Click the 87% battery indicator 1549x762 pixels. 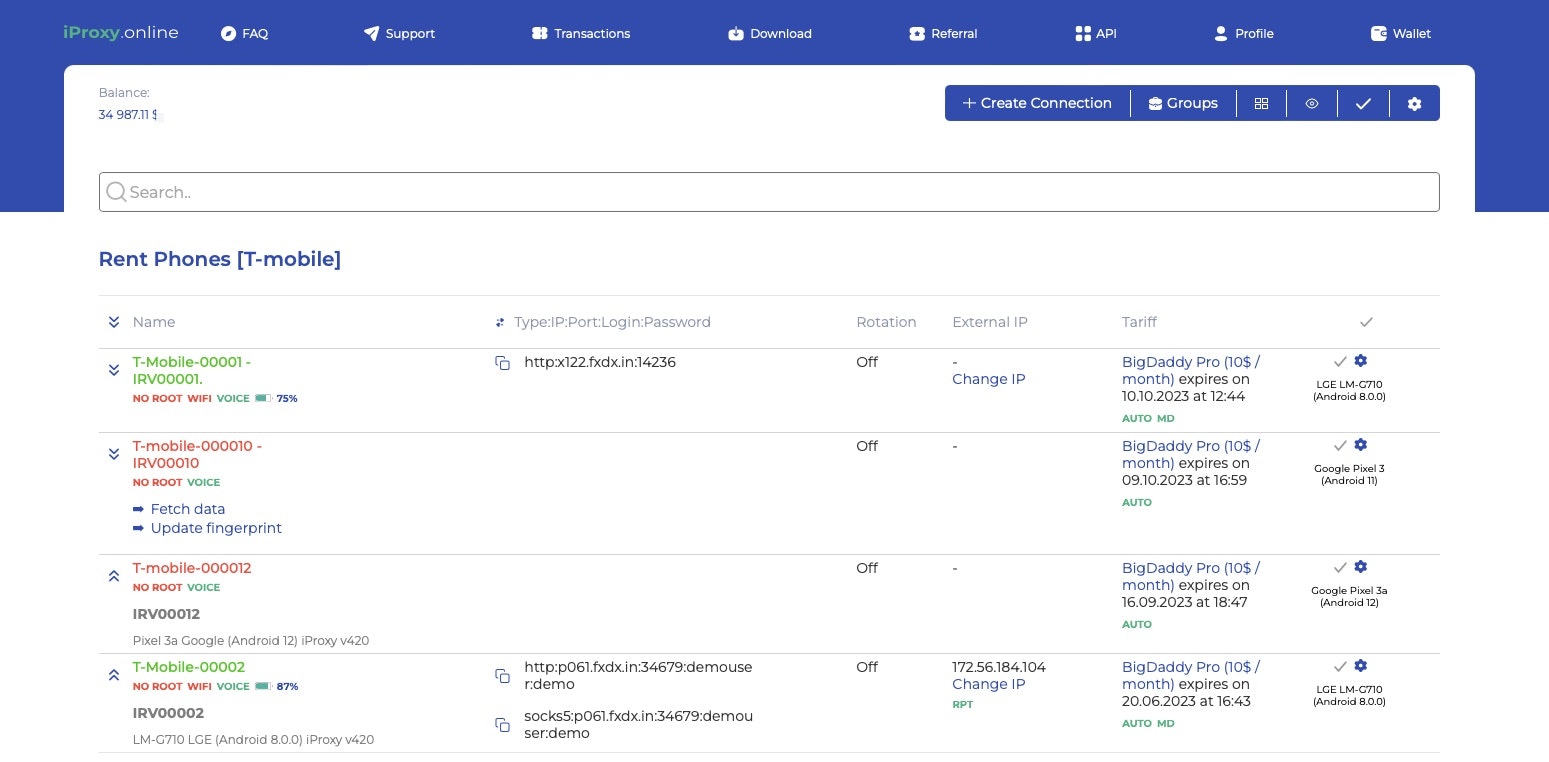tap(276, 687)
